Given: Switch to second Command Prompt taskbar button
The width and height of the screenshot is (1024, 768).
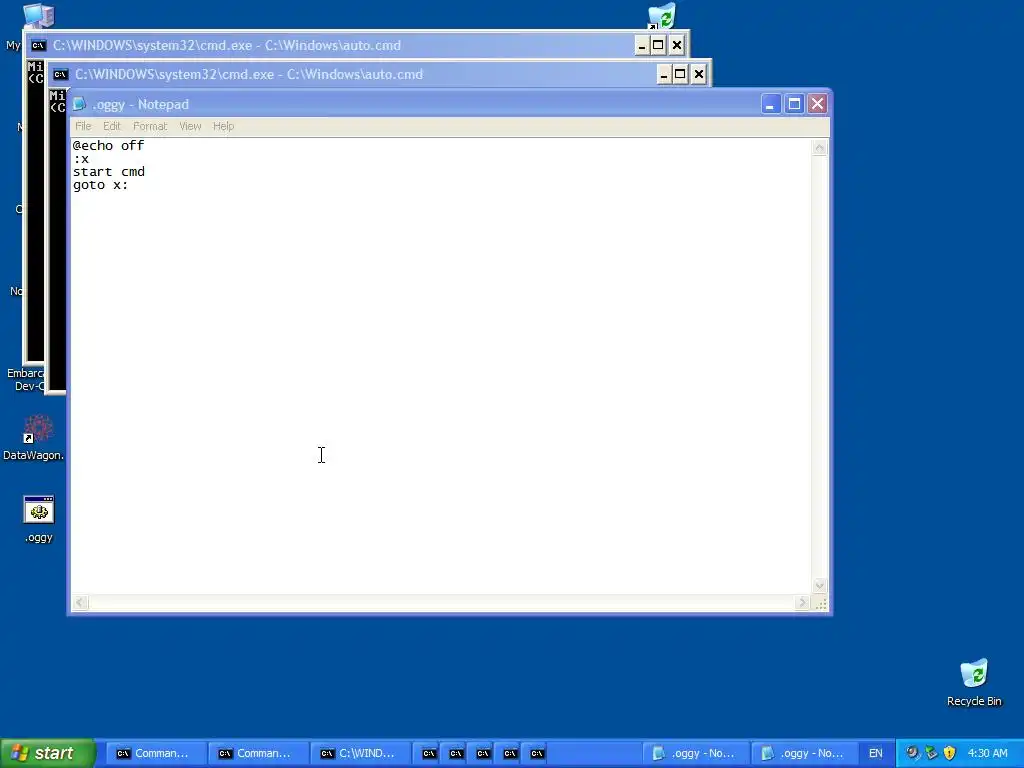Looking at the screenshot, I should [x=257, y=753].
